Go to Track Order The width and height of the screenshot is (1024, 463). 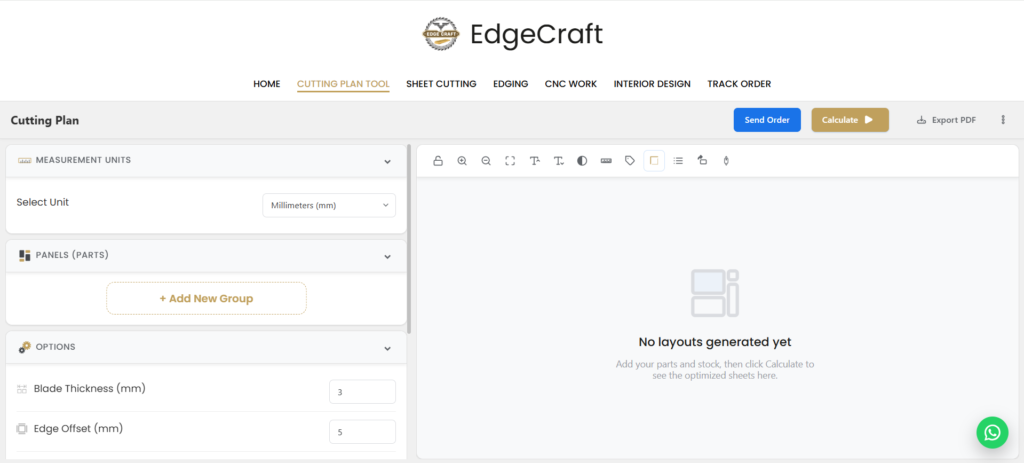[739, 84]
